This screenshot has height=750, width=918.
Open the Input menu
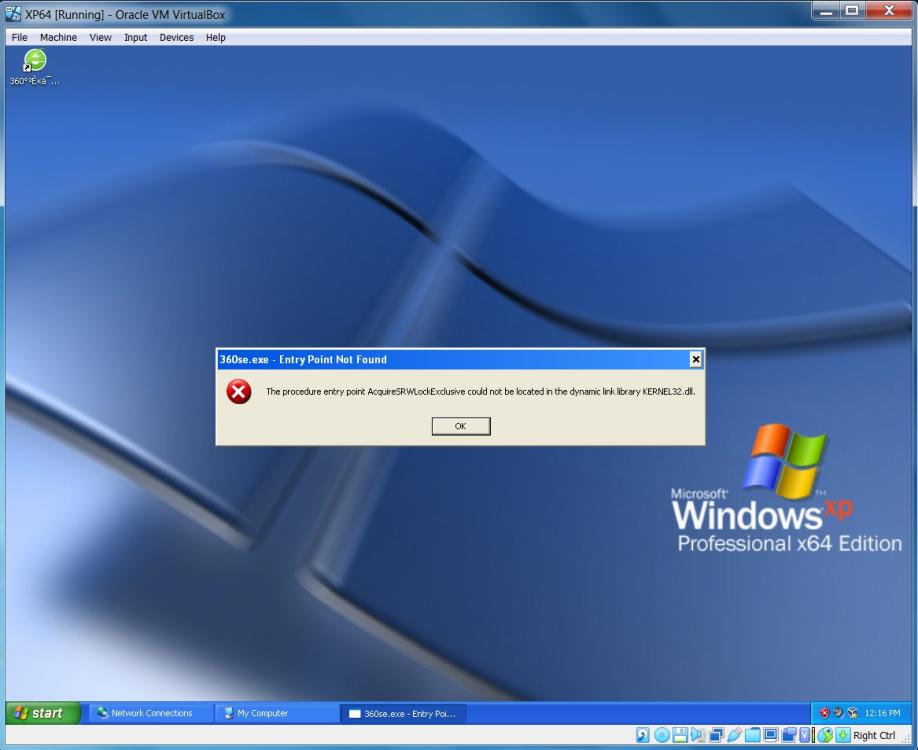135,37
